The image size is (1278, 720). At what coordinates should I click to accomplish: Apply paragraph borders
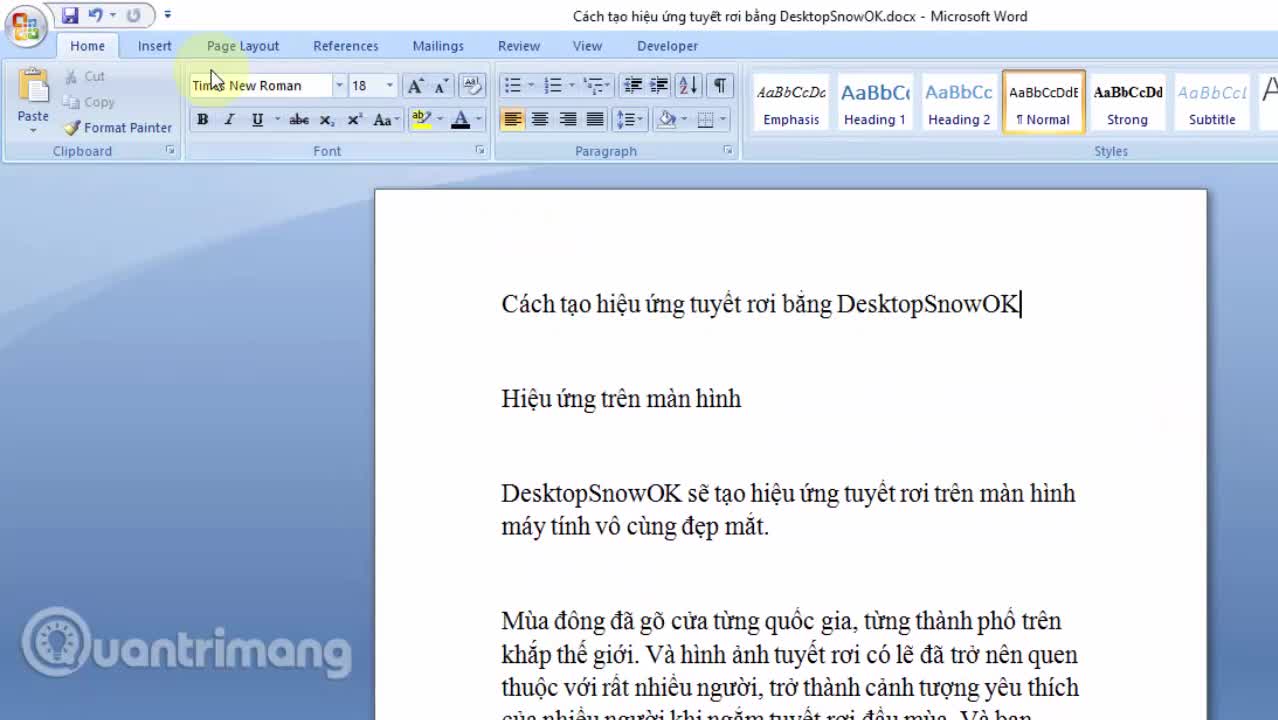coord(706,120)
